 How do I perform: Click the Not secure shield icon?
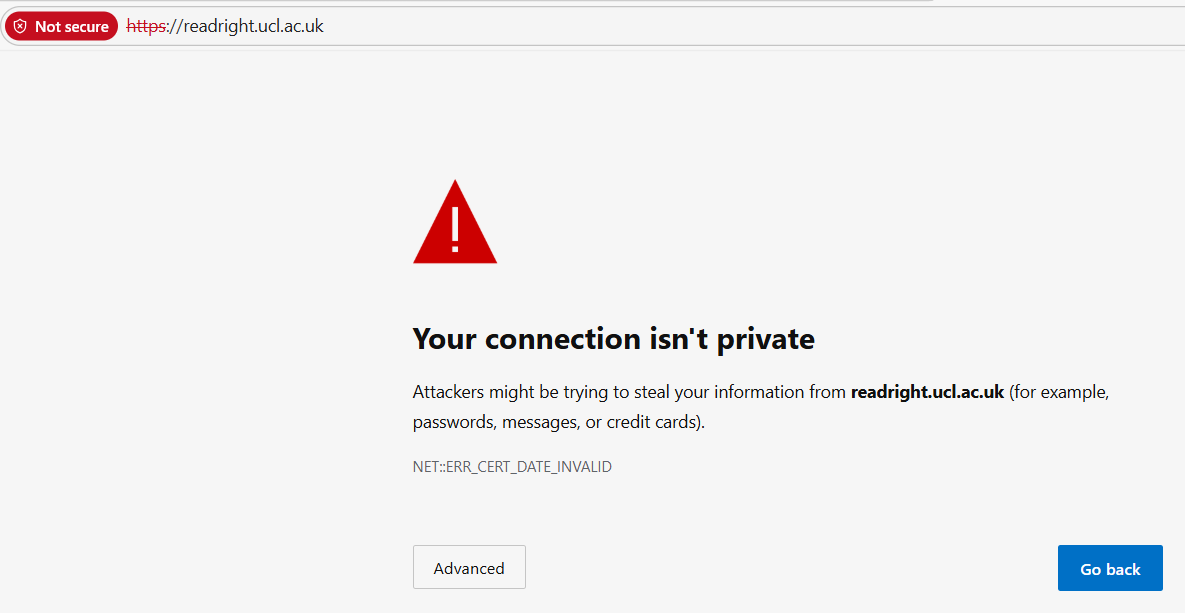pos(20,27)
